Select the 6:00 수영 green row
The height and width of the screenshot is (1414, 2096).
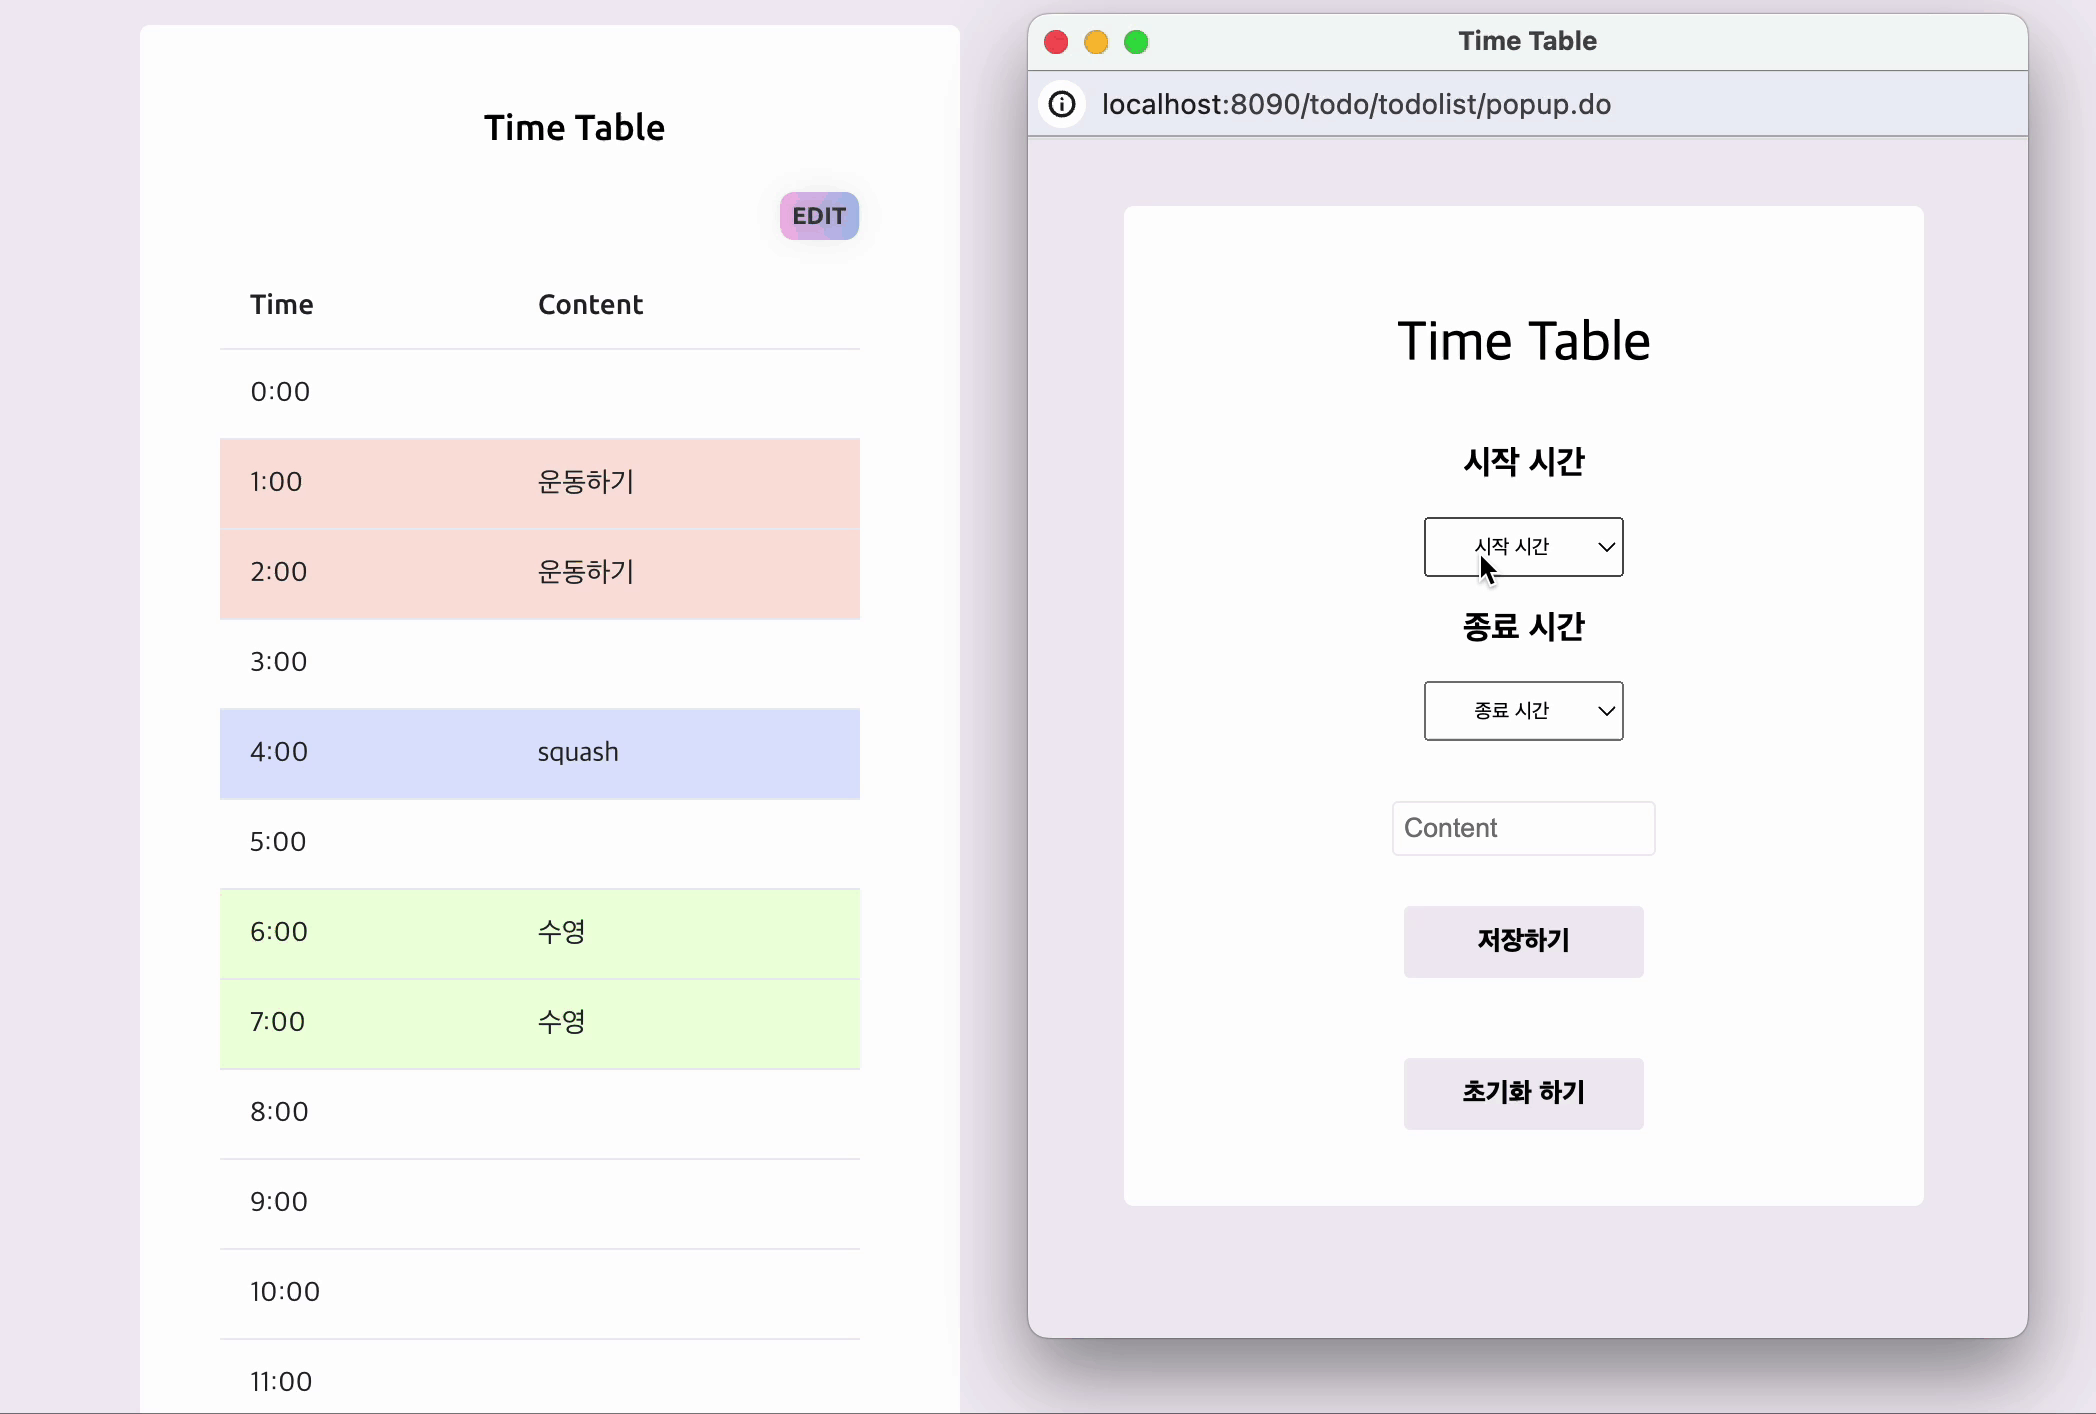tap(540, 932)
